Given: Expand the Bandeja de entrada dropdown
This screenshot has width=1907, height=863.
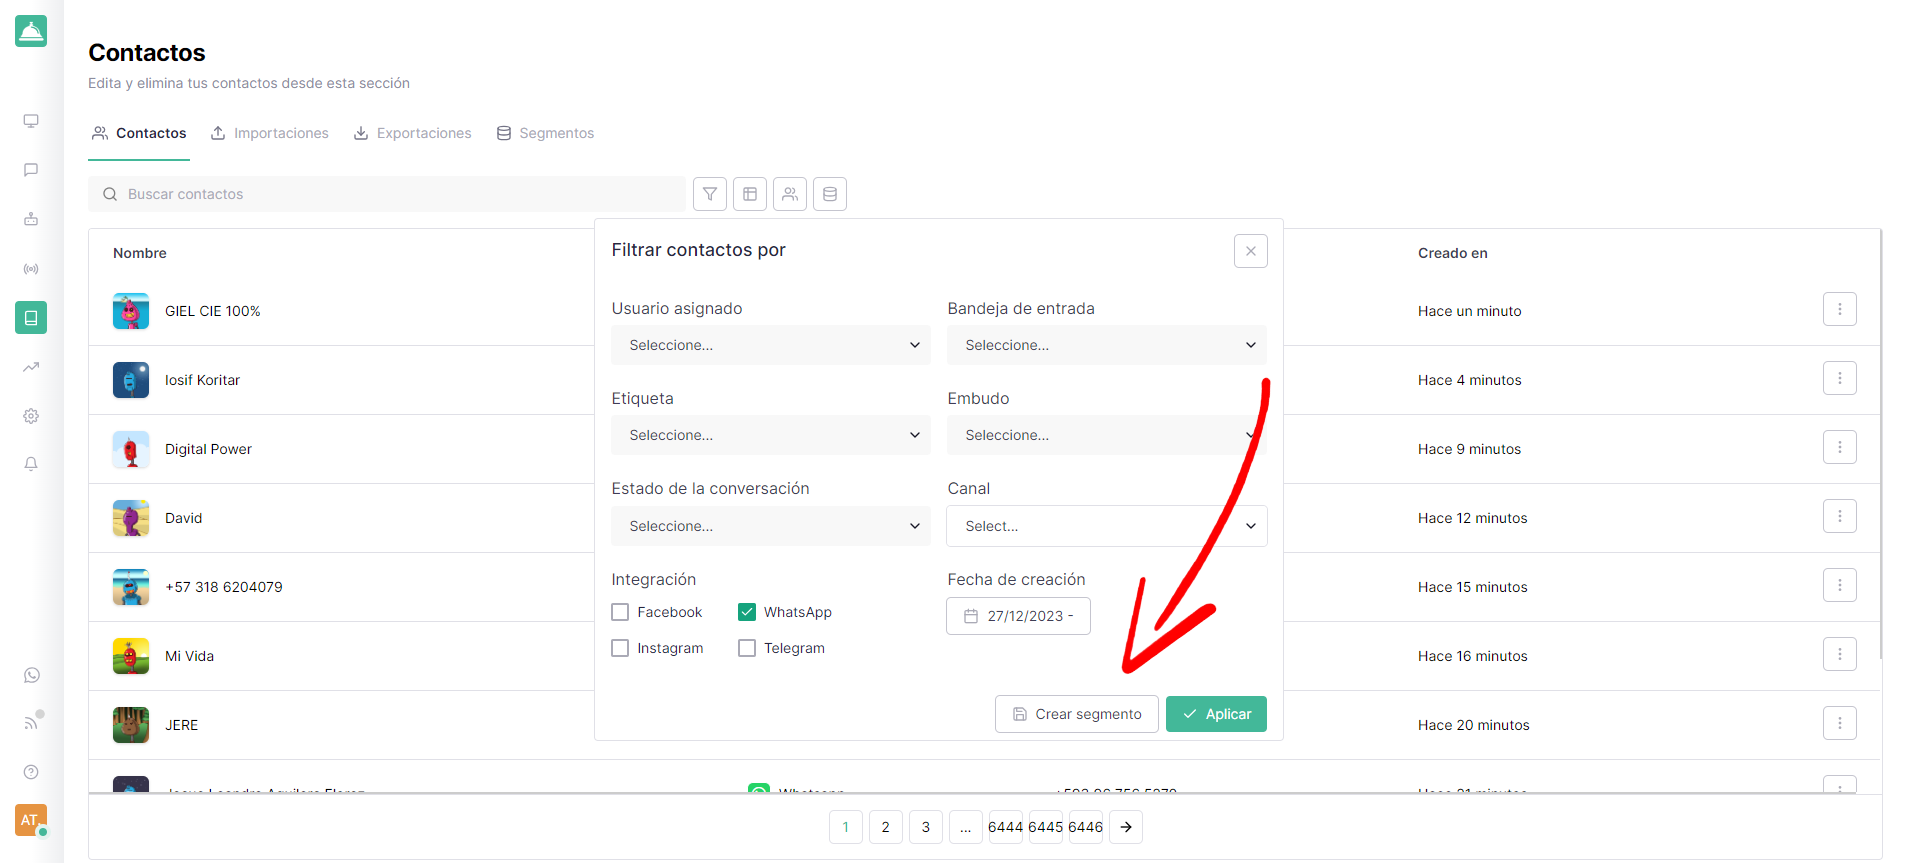Looking at the screenshot, I should [x=1107, y=345].
